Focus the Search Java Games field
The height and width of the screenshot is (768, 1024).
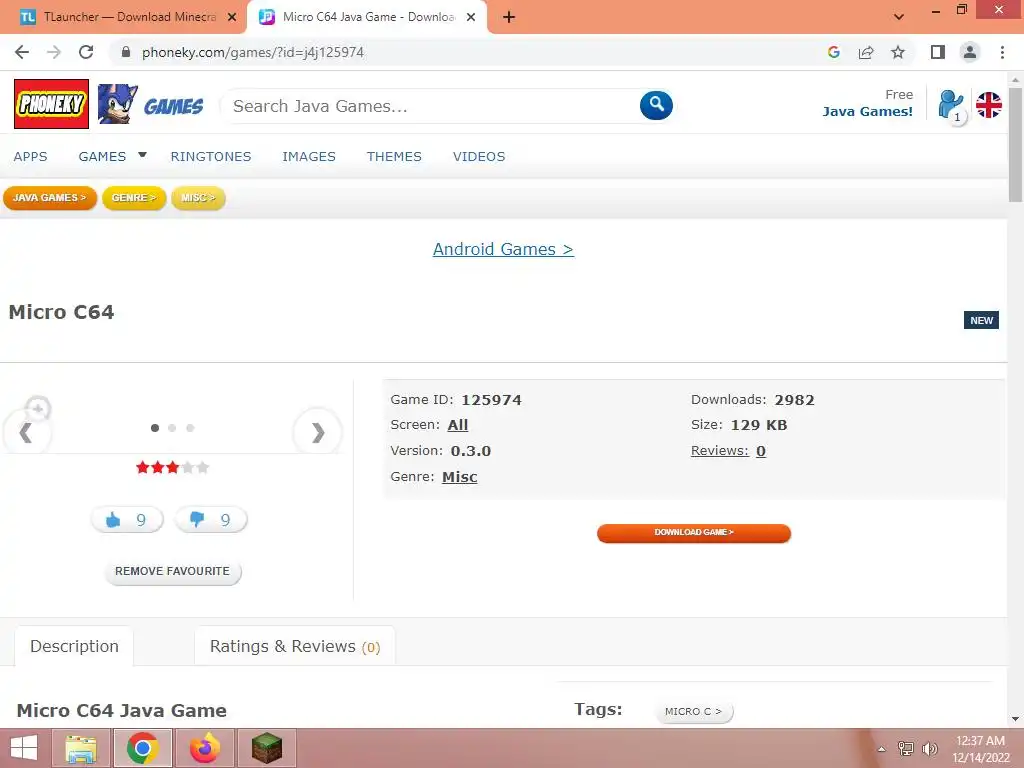click(431, 106)
